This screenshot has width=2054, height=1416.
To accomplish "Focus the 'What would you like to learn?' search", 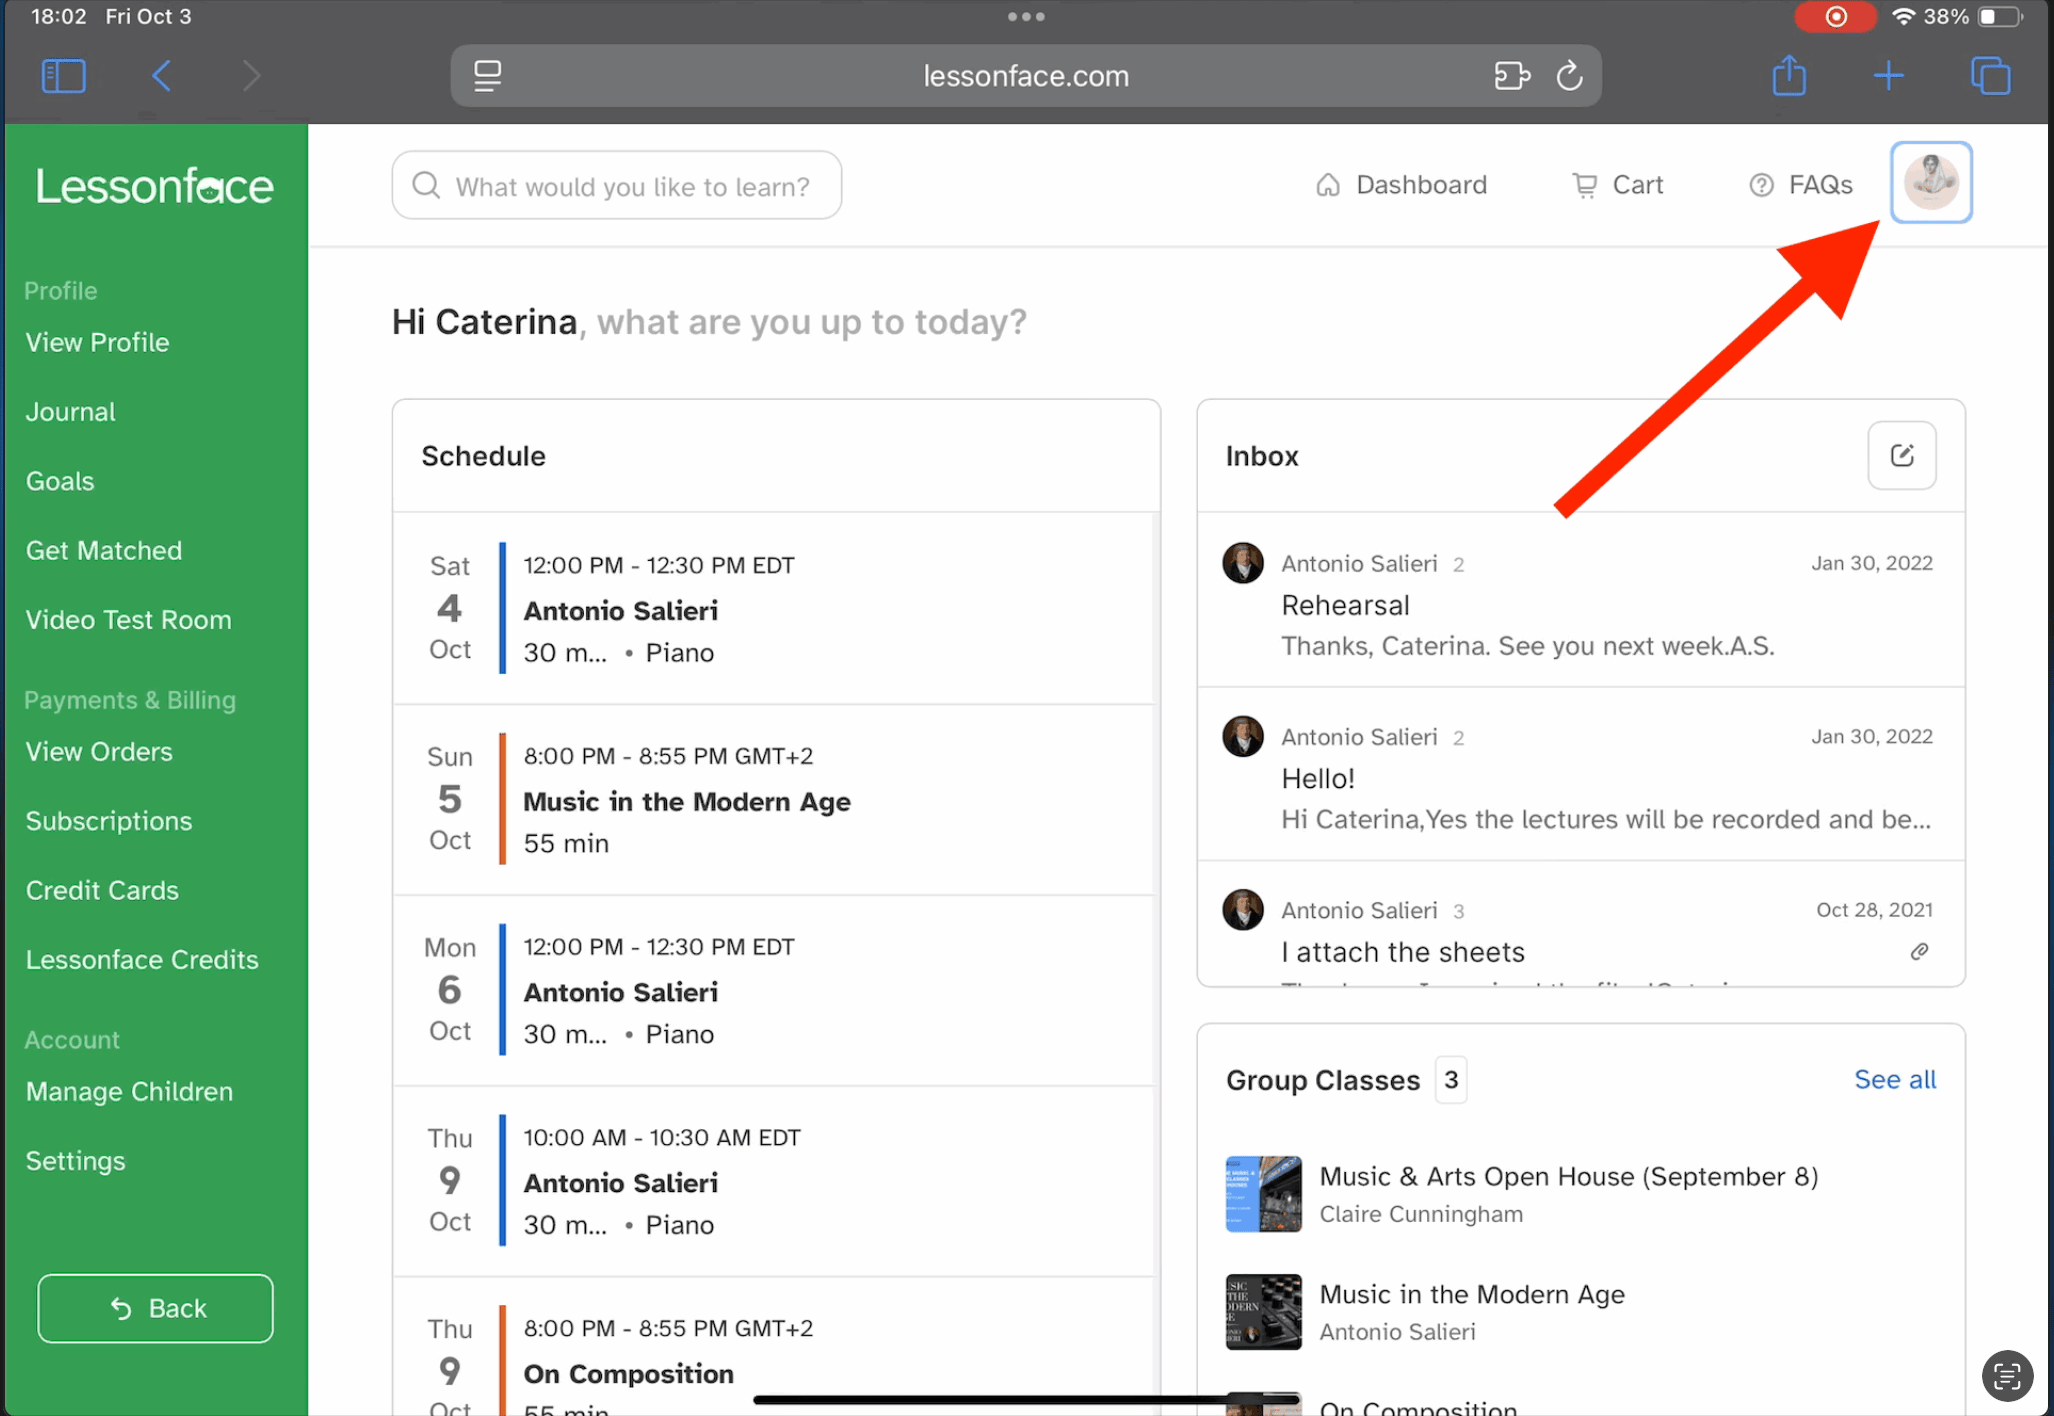I will tap(617, 186).
